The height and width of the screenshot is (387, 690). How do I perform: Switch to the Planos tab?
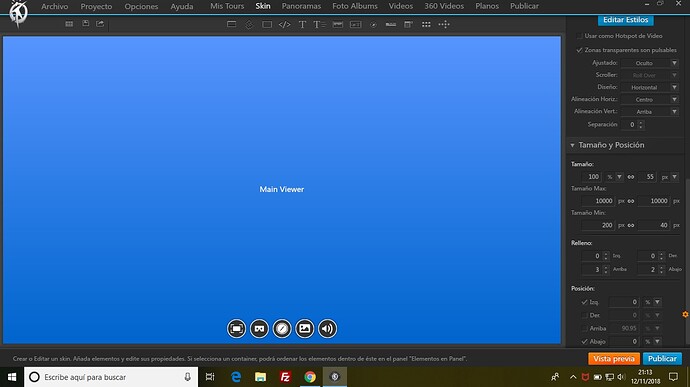tap(487, 6)
